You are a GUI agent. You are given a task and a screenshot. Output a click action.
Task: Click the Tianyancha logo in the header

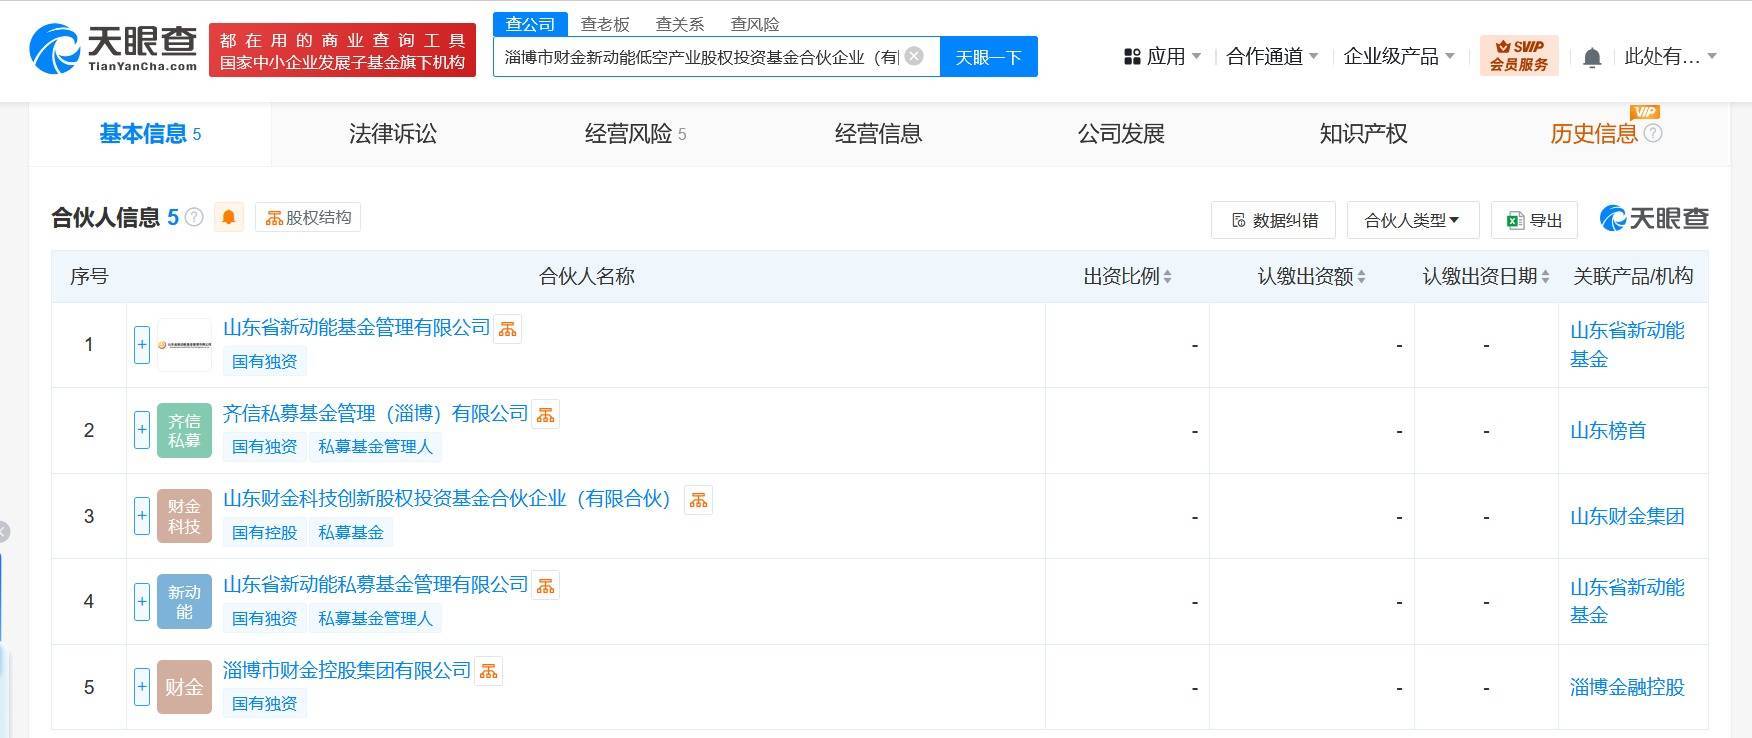(x=113, y=49)
